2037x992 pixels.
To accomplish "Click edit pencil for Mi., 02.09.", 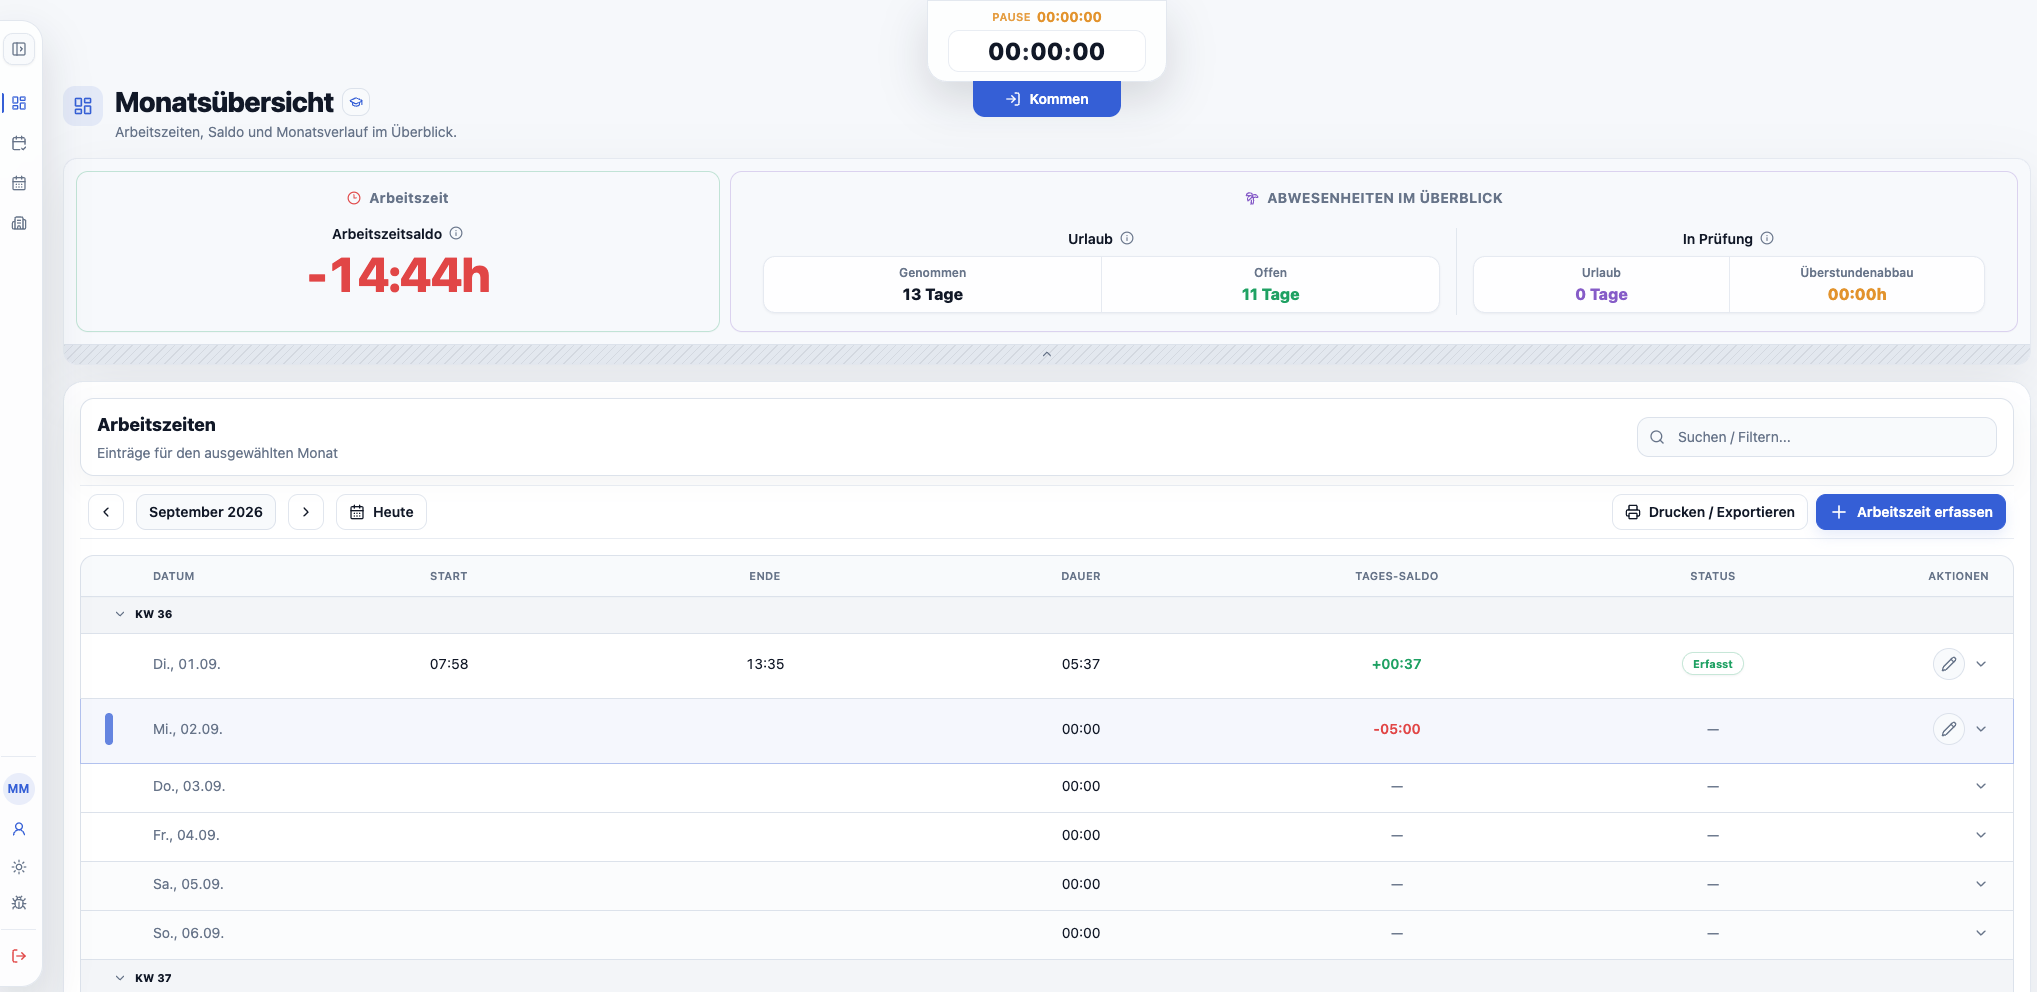I will pos(1949,729).
